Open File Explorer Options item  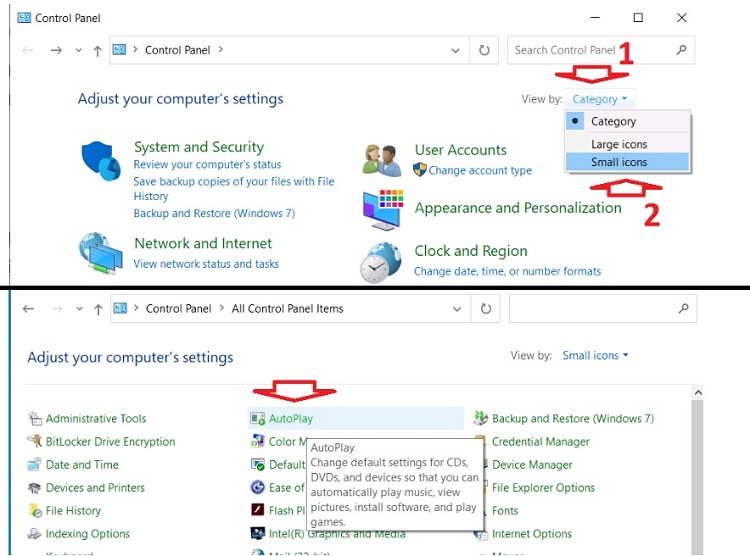pyautogui.click(x=543, y=488)
